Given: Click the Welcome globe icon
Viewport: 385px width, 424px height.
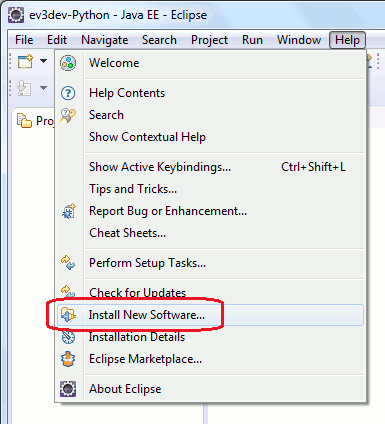Looking at the screenshot, I should (x=68, y=63).
